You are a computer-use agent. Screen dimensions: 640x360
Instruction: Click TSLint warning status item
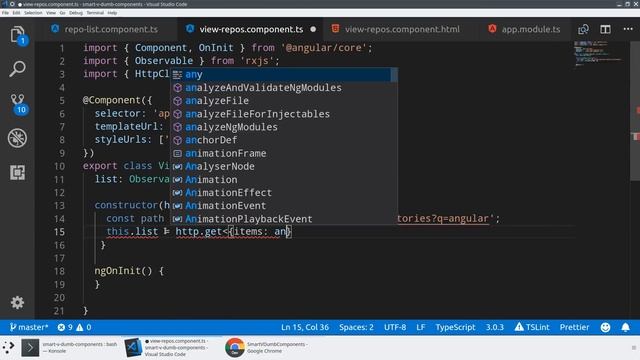532,327
